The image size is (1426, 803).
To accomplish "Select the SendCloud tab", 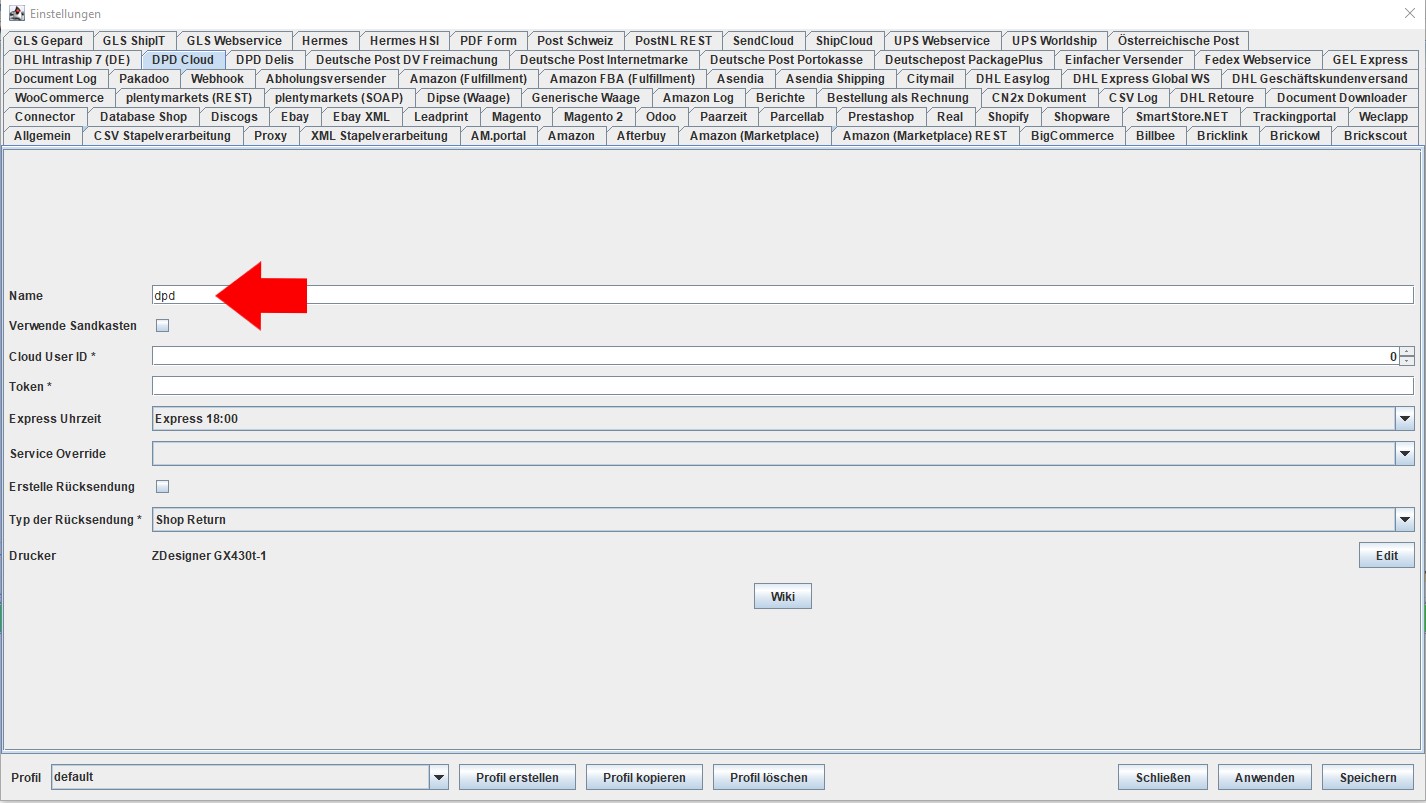I will point(763,41).
